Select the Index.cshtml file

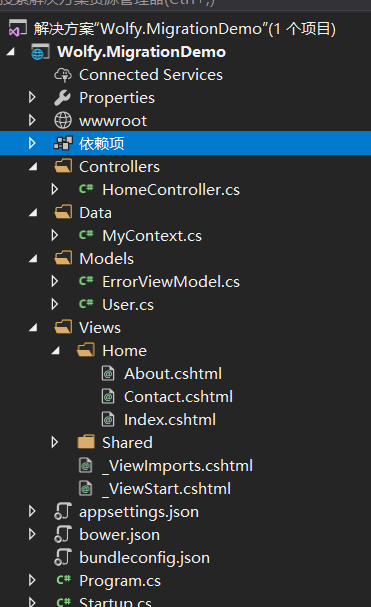[170, 420]
